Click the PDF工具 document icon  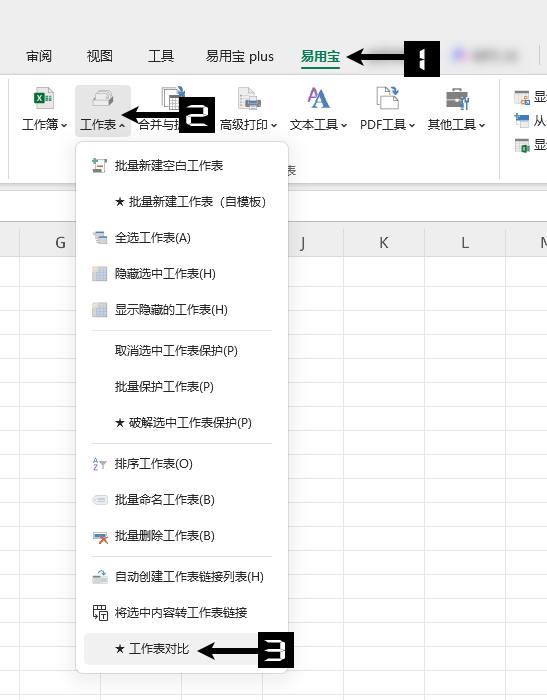[x=388, y=98]
